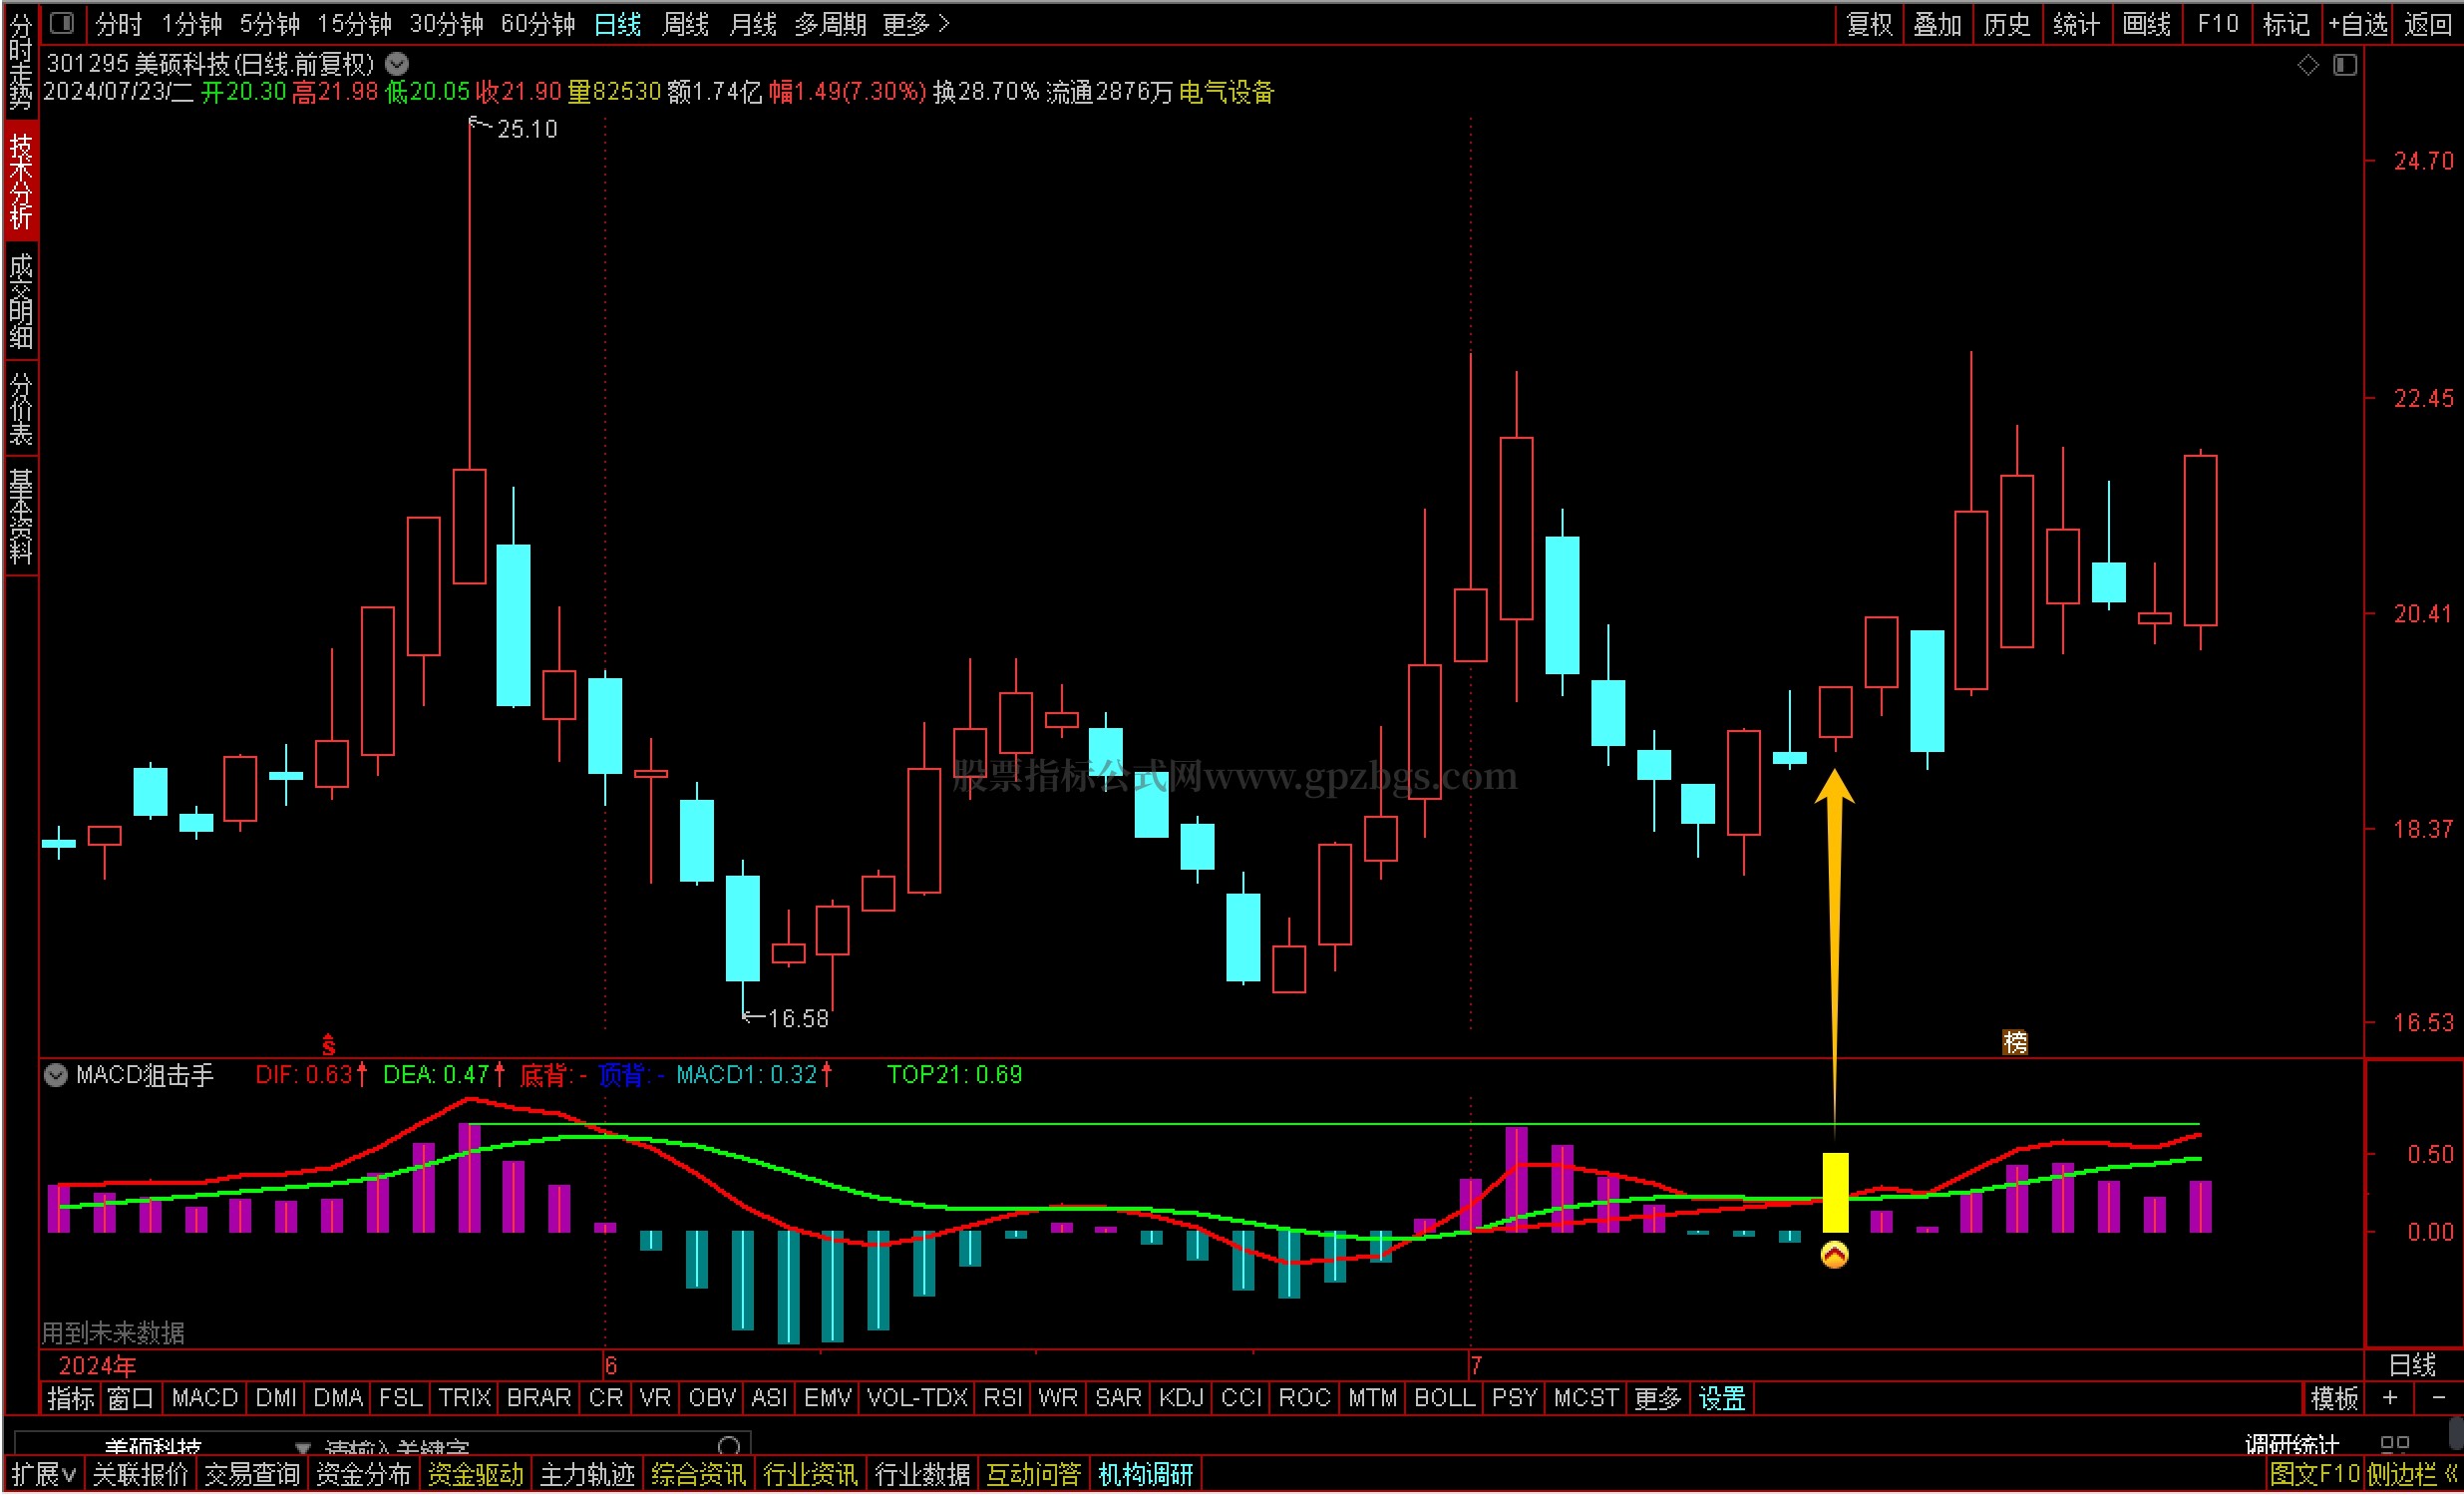Expand the 更多 periods list
The height and width of the screenshot is (1495, 2464).
[915, 23]
